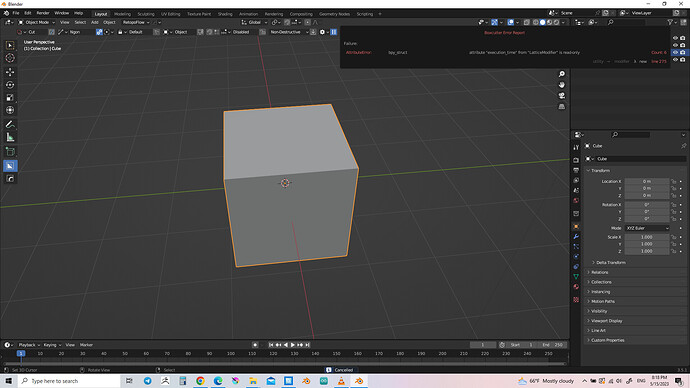Select the Add Cube tool

(x=10, y=152)
